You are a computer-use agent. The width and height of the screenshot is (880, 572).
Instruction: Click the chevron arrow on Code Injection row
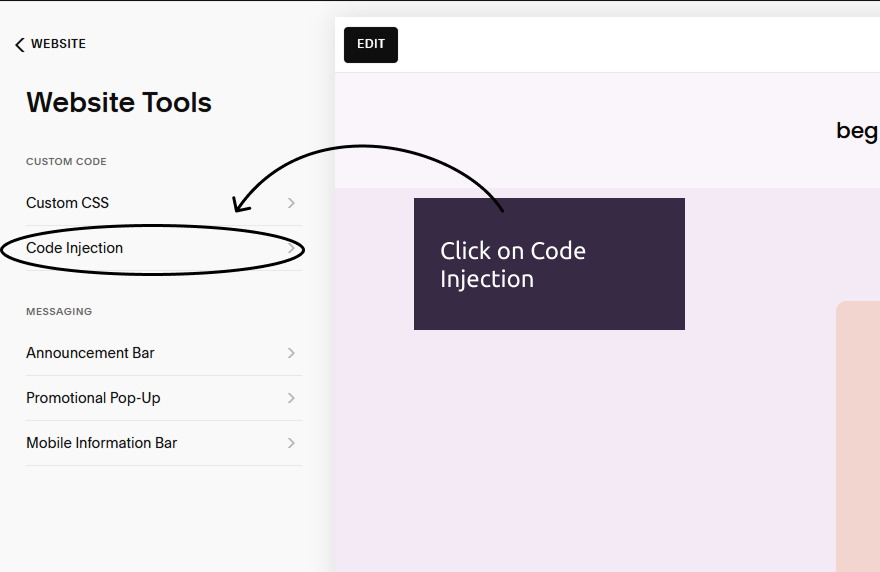[x=291, y=248]
